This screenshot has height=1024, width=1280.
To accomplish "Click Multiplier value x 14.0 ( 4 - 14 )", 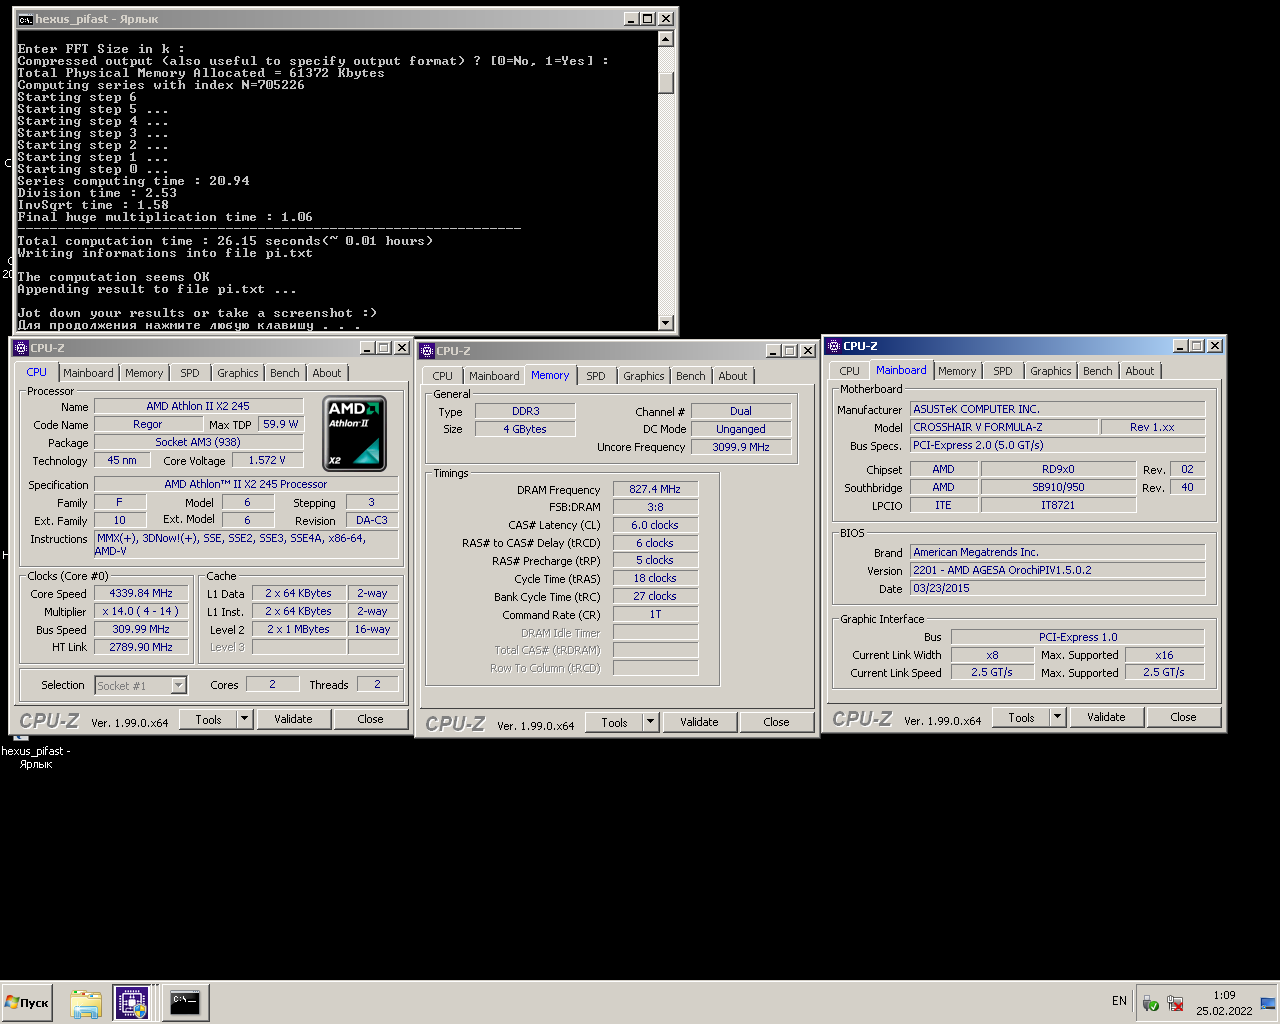I will (x=141, y=611).
